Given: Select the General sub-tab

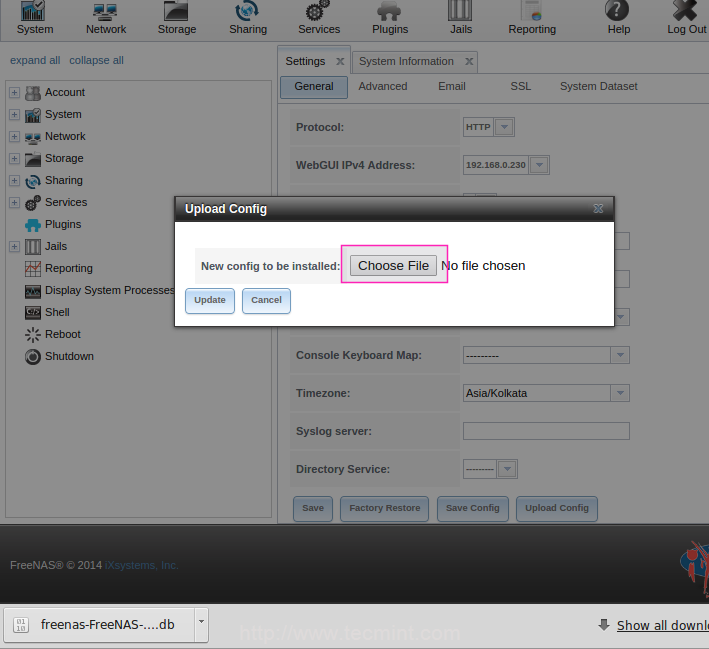Looking at the screenshot, I should click(314, 87).
